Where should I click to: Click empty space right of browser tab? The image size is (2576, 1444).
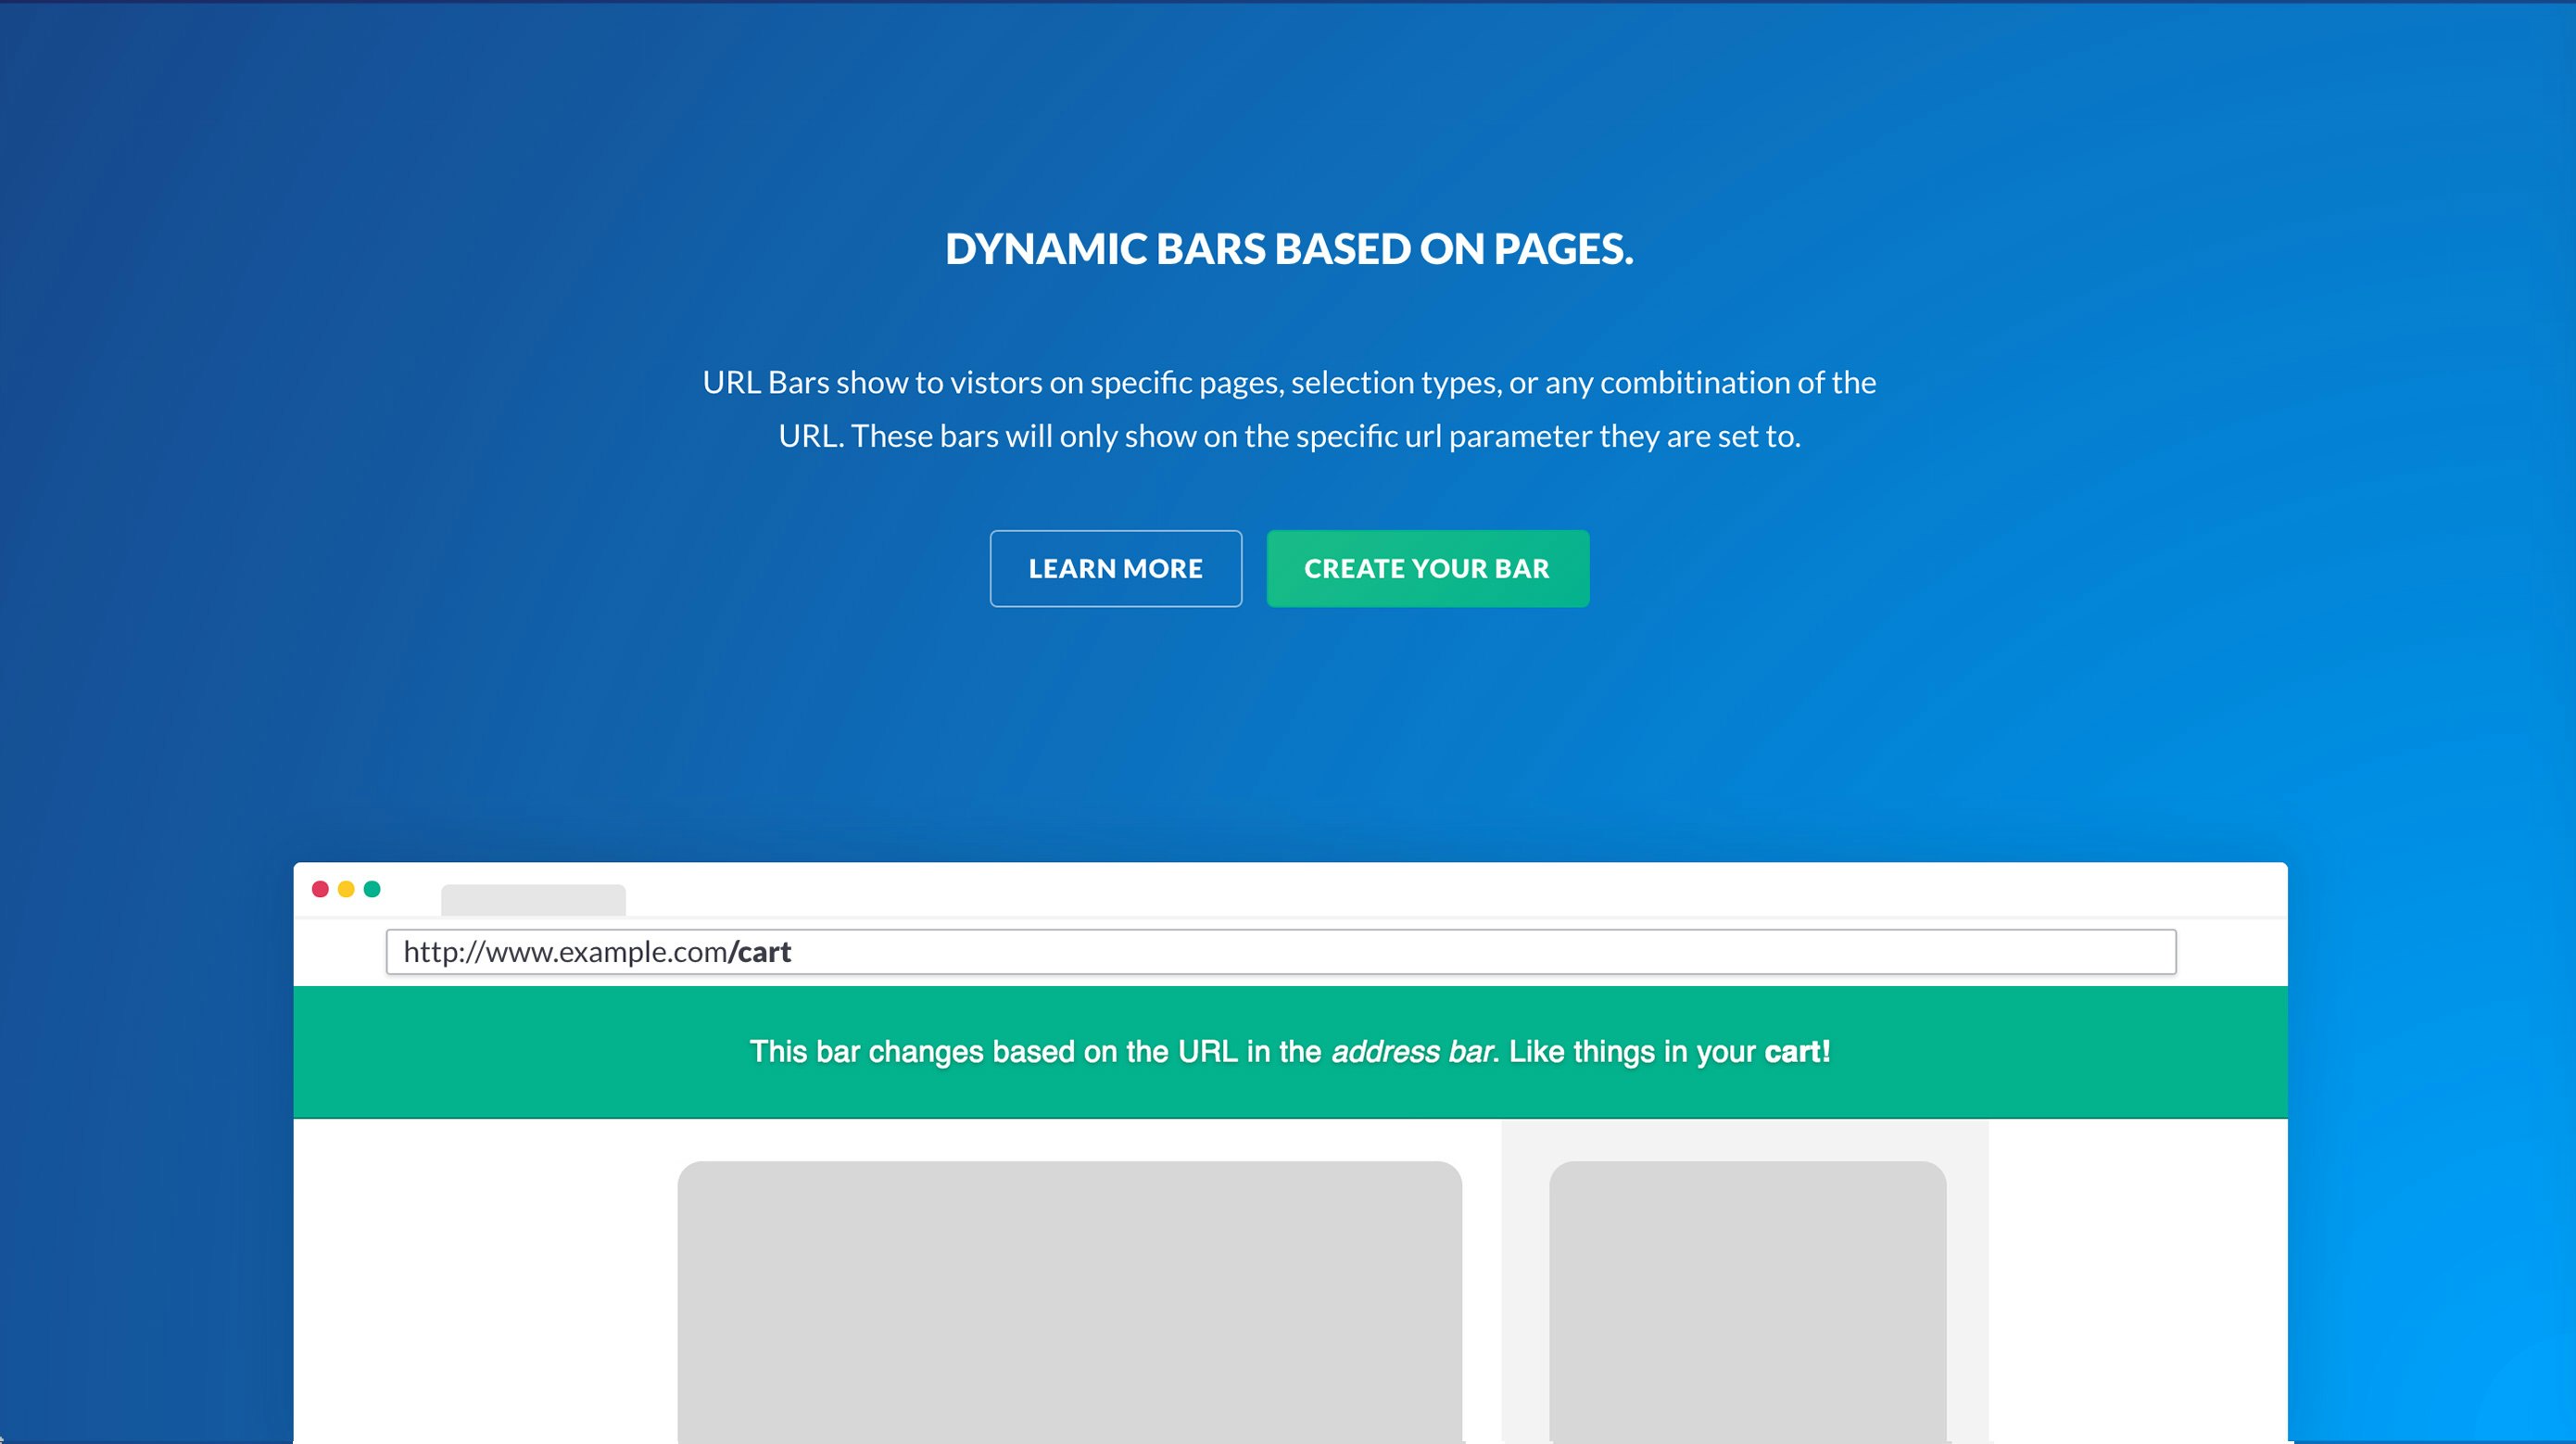pyautogui.click(x=1400, y=890)
